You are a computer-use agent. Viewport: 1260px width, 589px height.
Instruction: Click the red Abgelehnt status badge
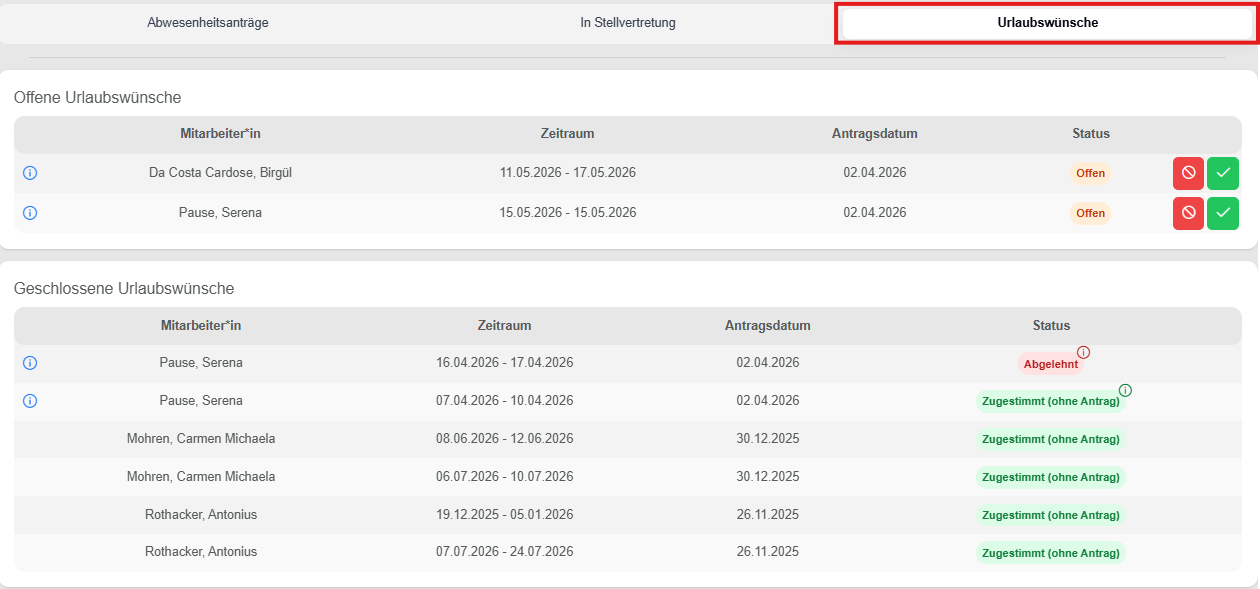(x=1050, y=364)
